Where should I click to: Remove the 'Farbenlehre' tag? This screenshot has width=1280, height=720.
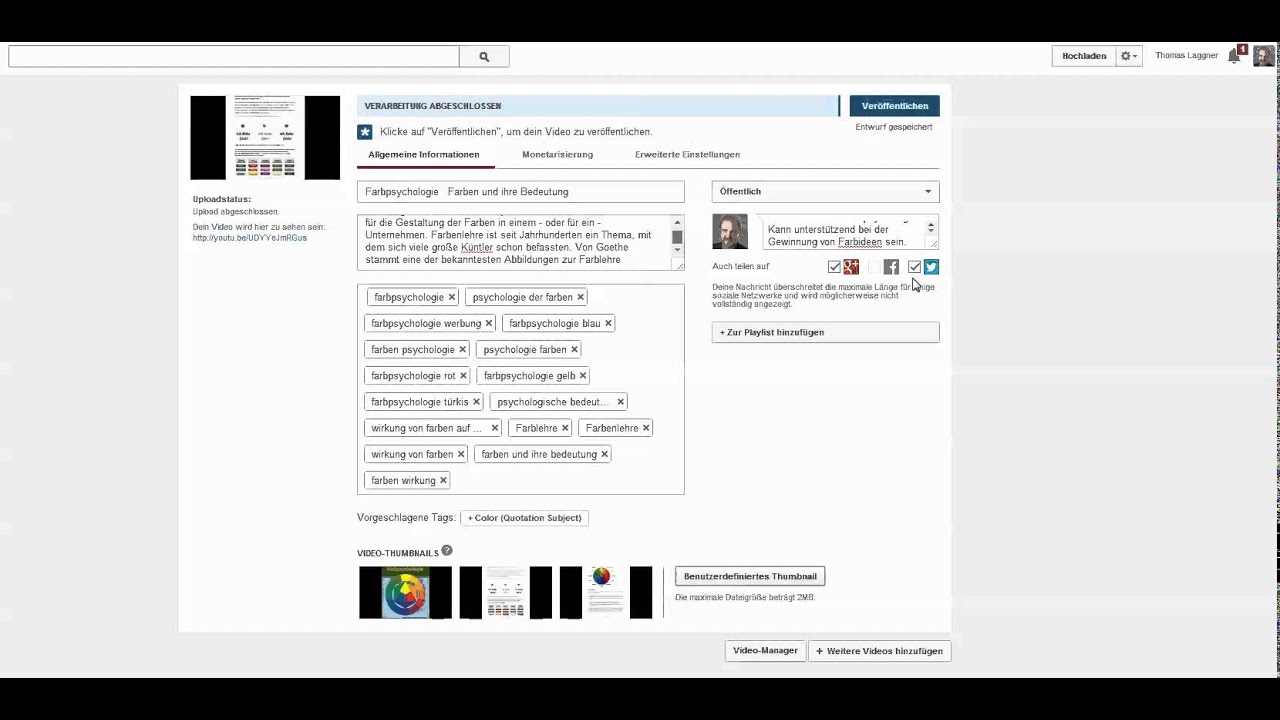(646, 428)
